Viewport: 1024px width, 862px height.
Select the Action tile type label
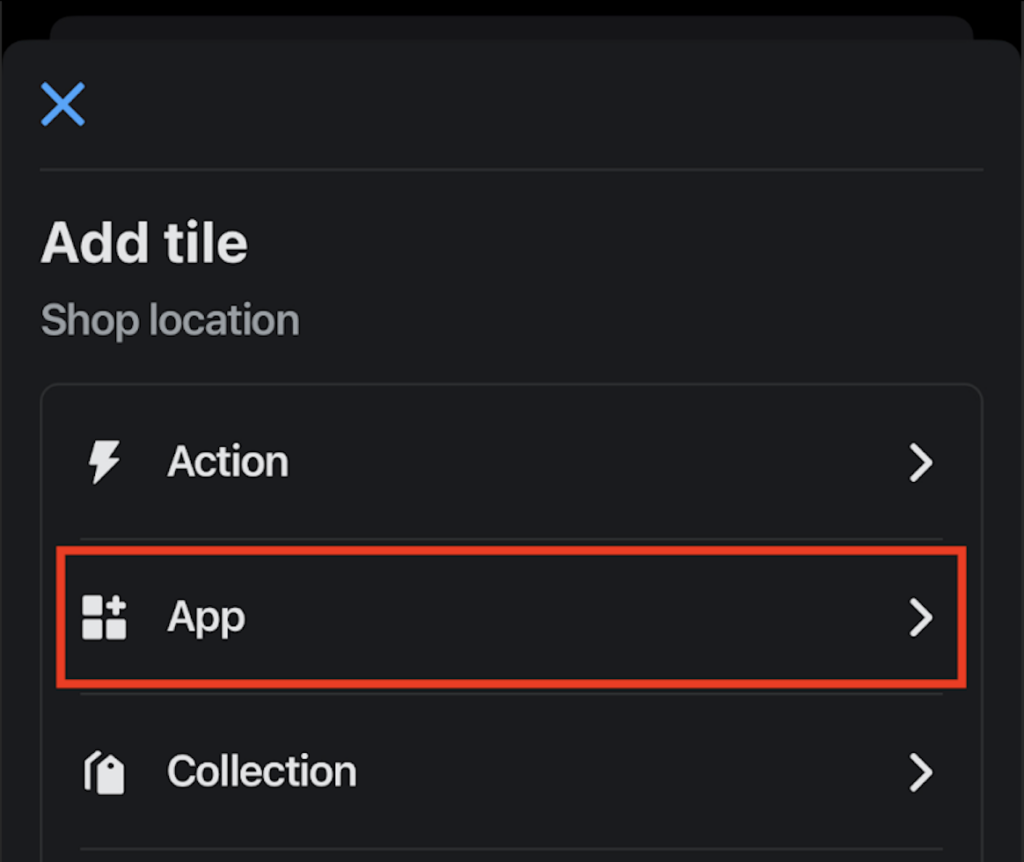click(x=228, y=462)
